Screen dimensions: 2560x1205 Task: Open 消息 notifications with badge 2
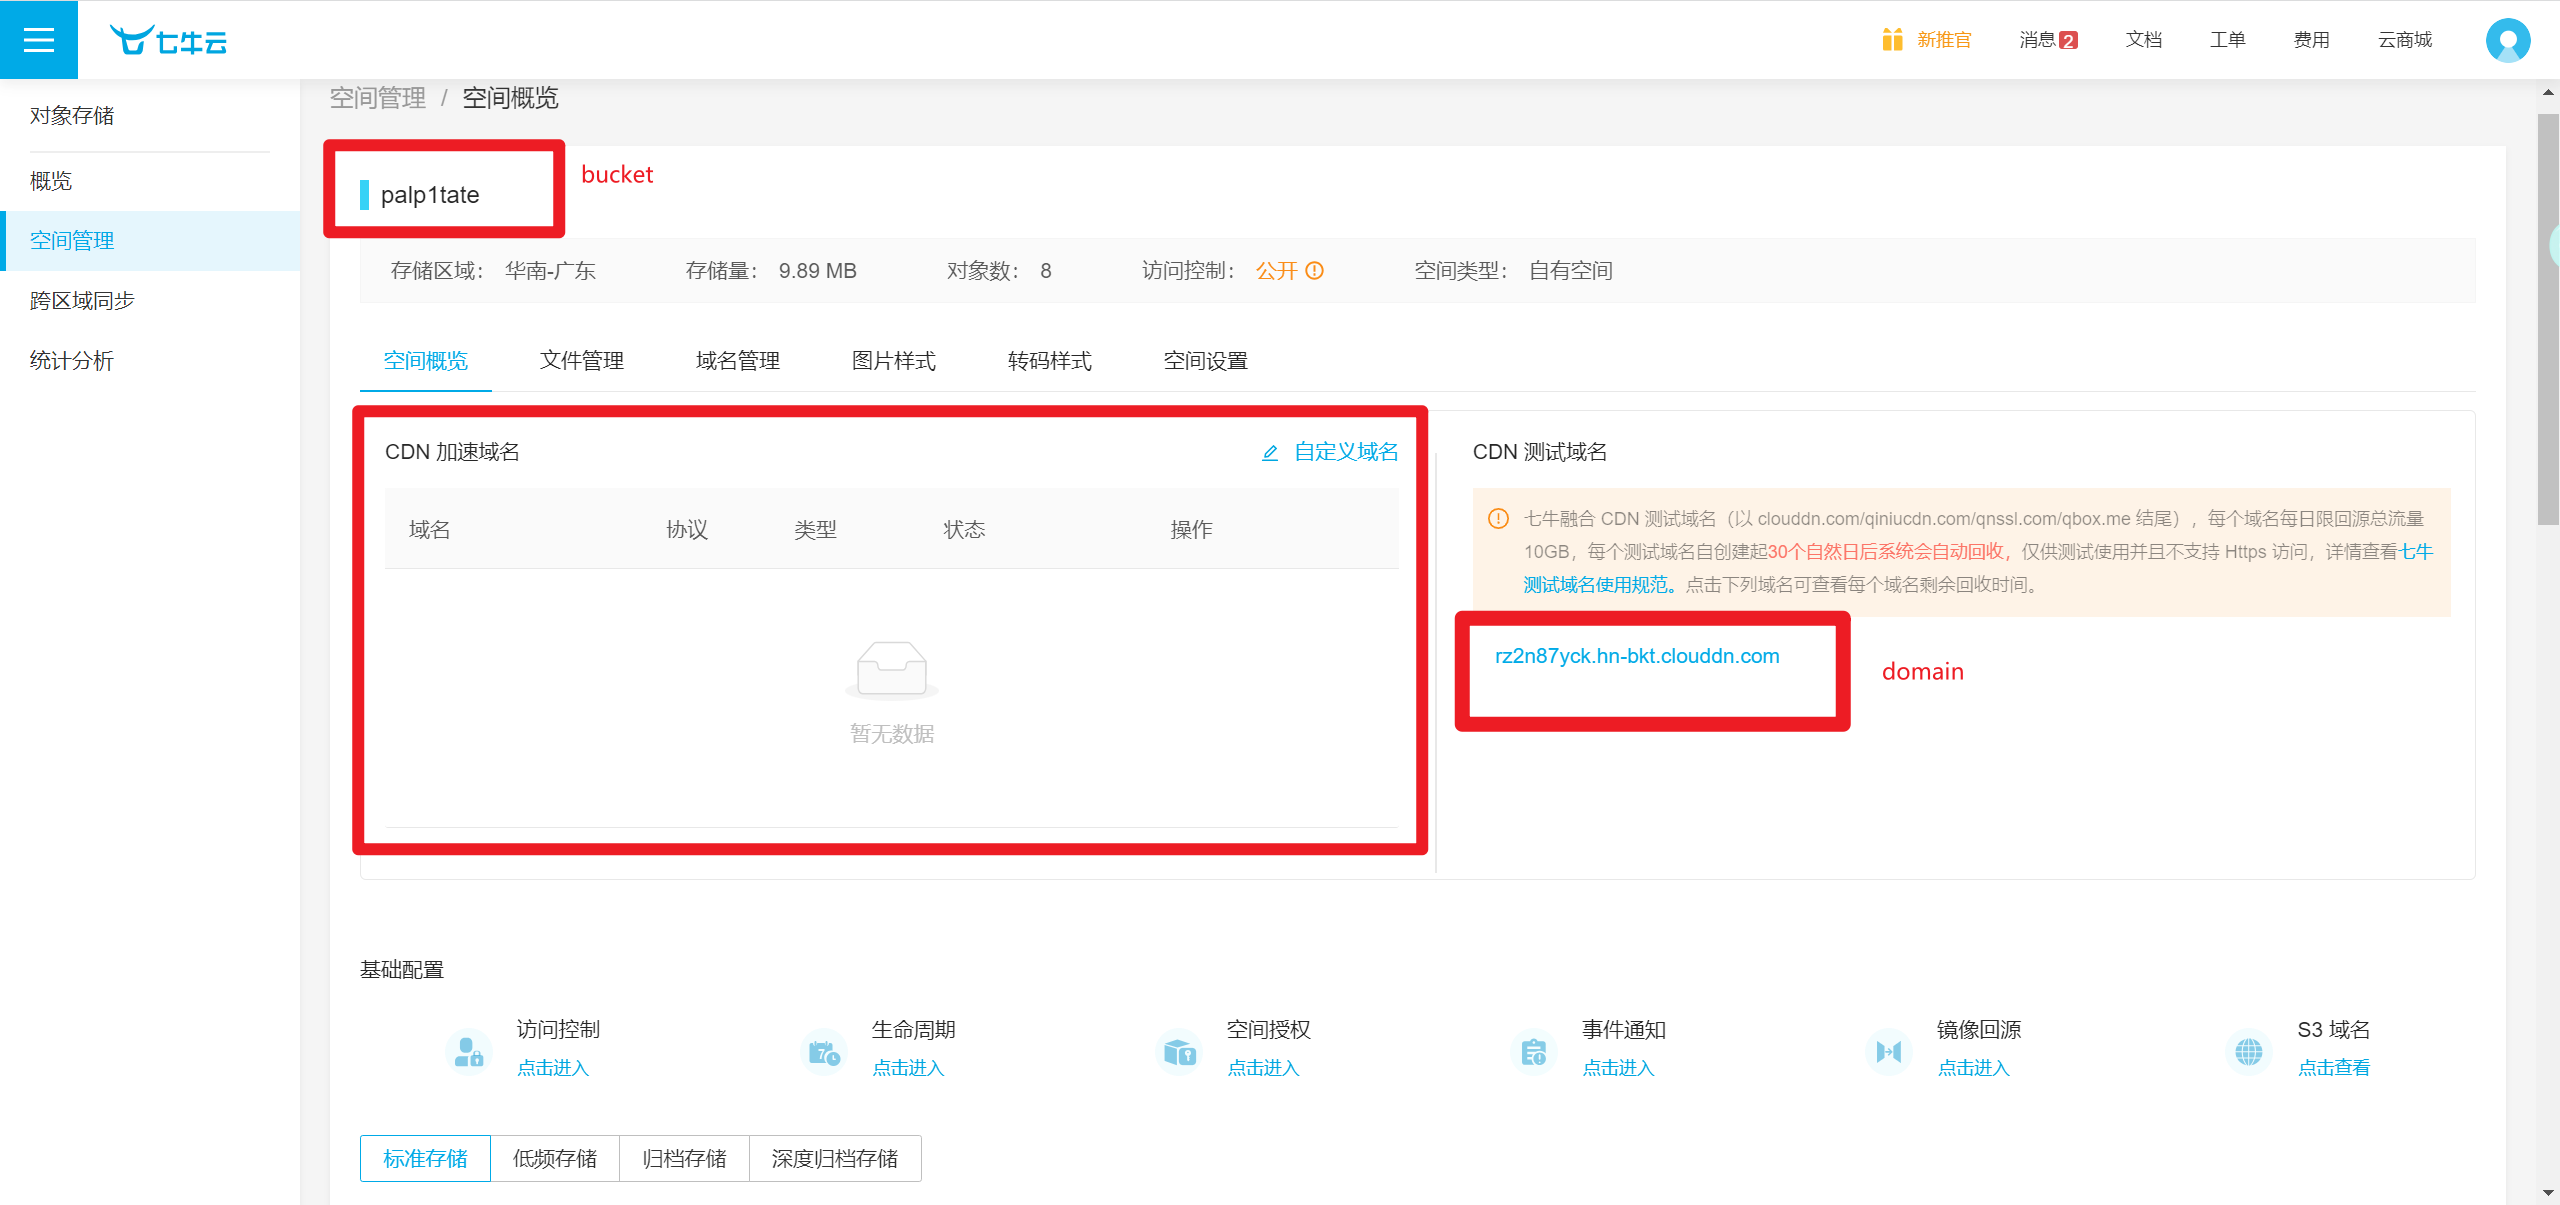coord(2047,40)
